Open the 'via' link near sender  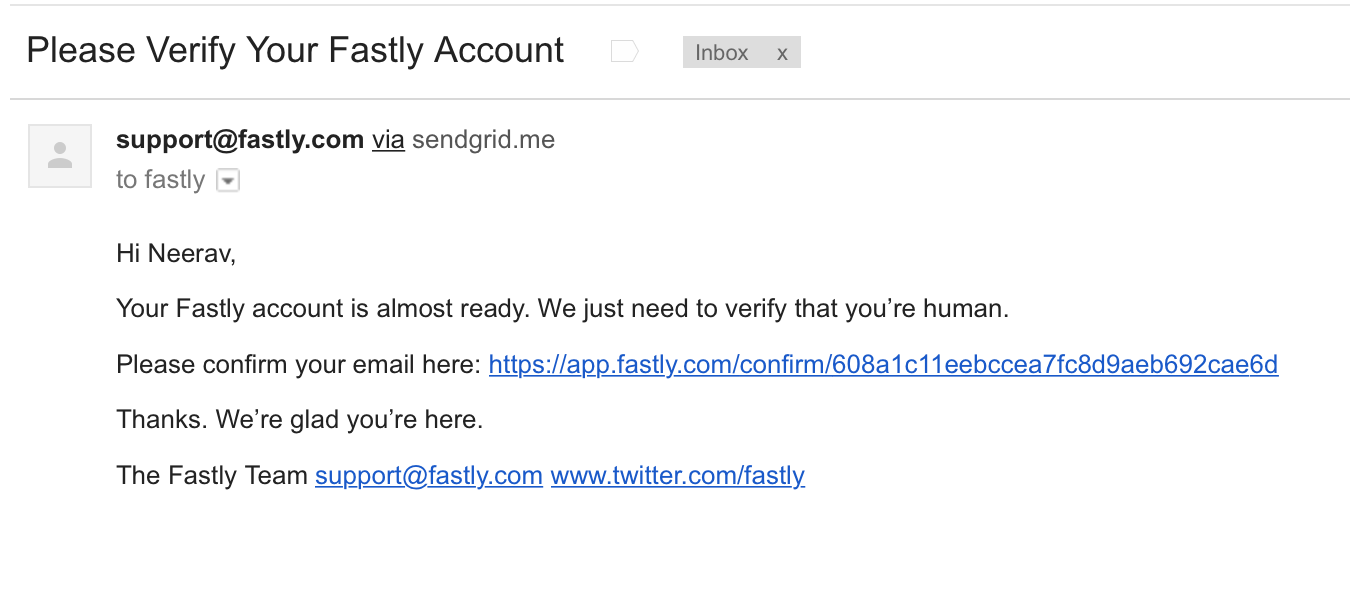(388, 140)
